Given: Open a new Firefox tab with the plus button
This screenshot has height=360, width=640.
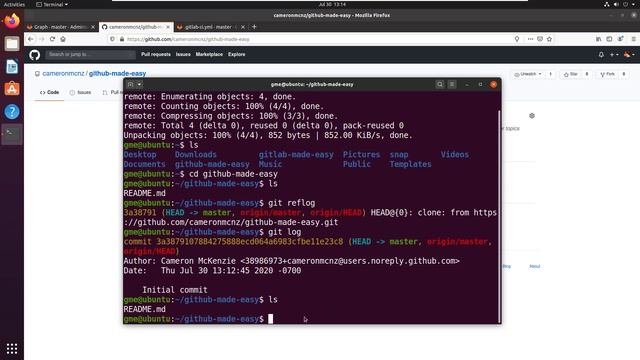Looking at the screenshot, I should 254,27.
